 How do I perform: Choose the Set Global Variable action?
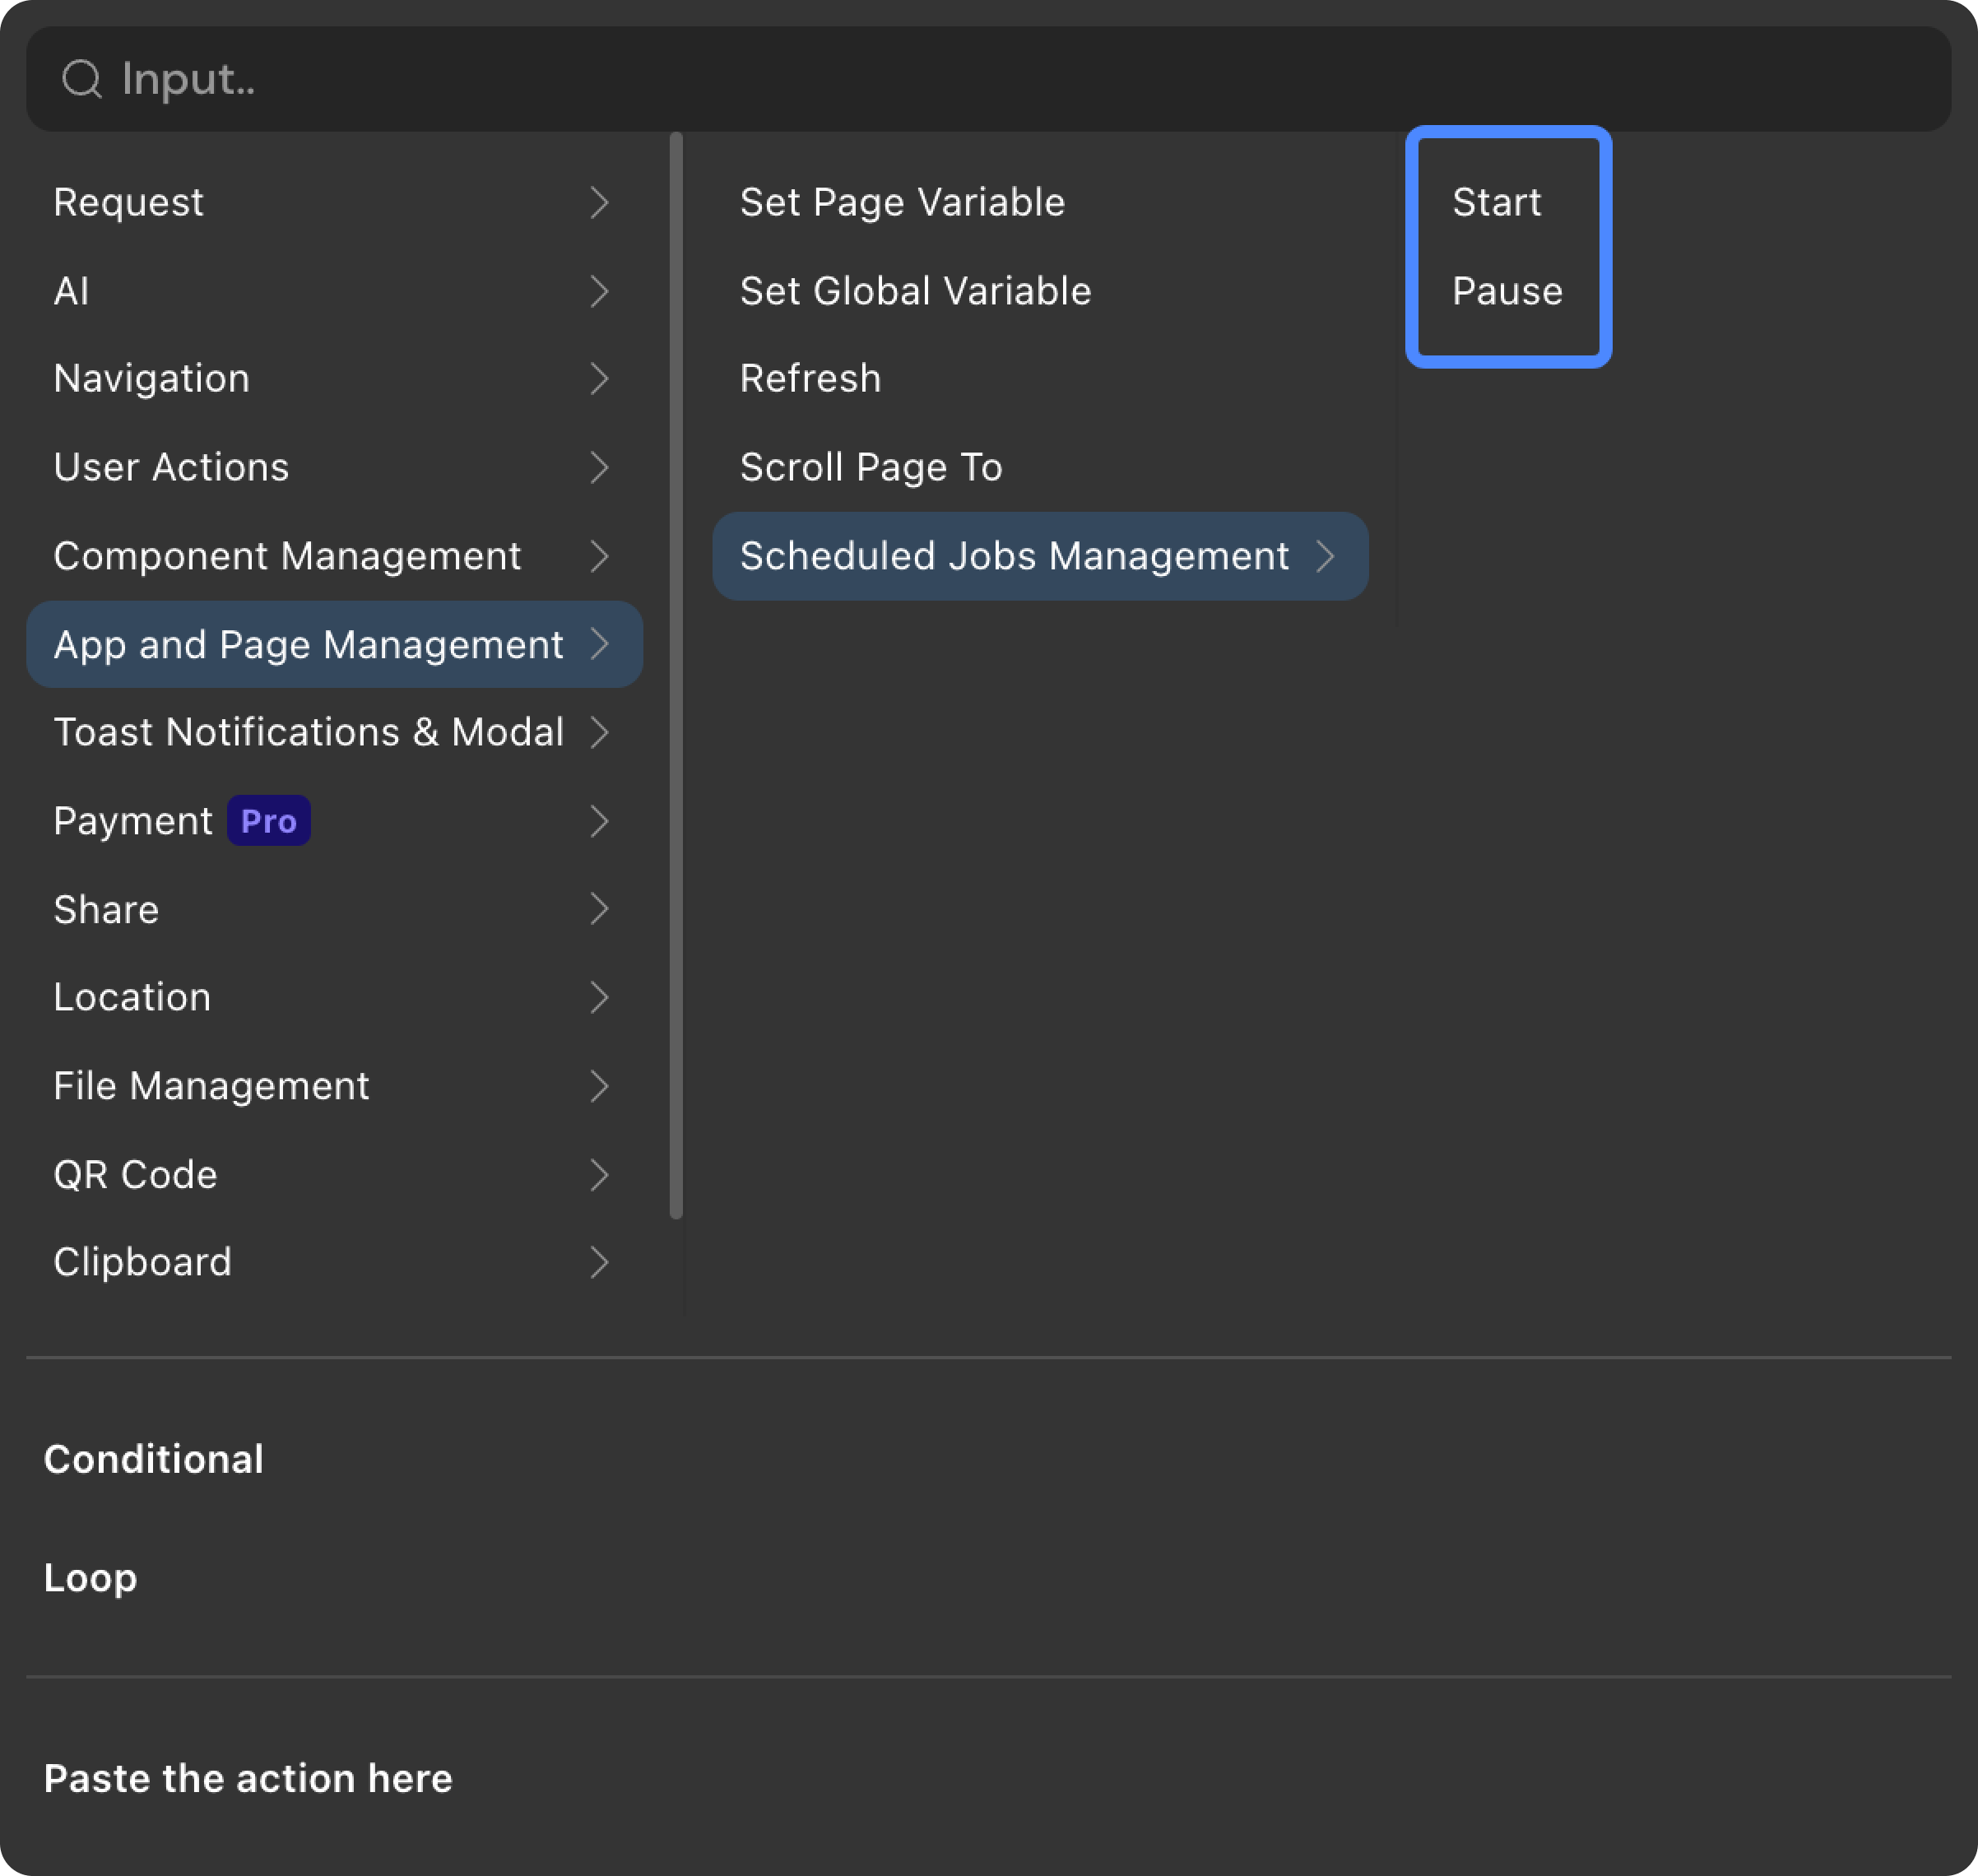click(x=915, y=291)
